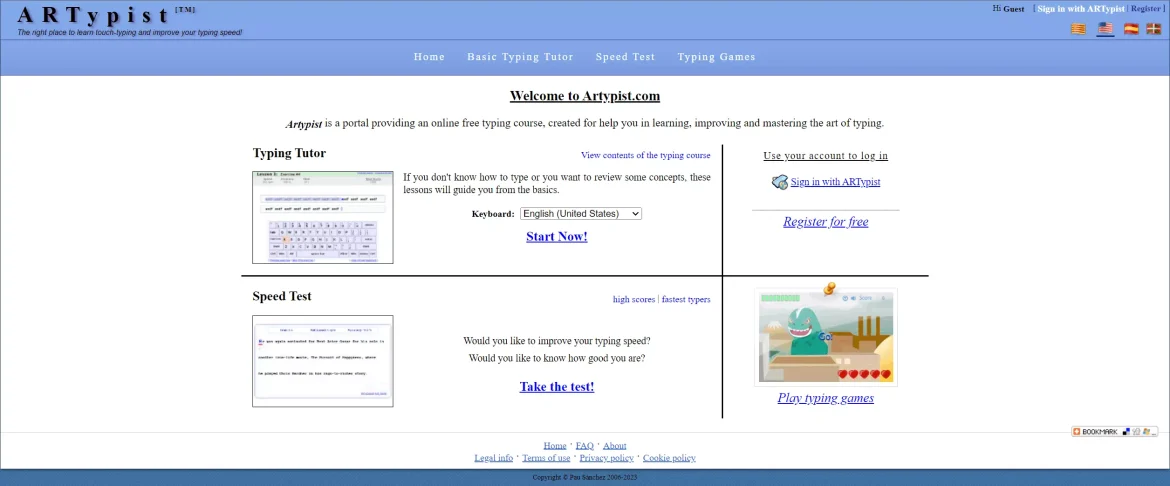The height and width of the screenshot is (486, 1170).
Task: Switch language using the Catalan flag
Action: [x=1078, y=29]
